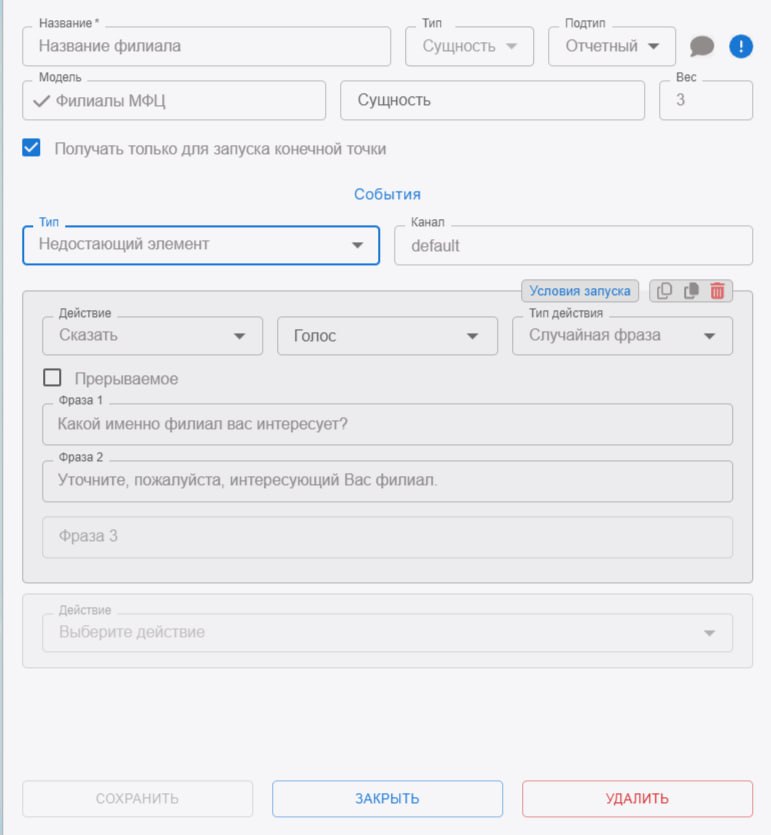771x835 pixels.
Task: Click the Условия запуска button
Action: click(x=580, y=291)
